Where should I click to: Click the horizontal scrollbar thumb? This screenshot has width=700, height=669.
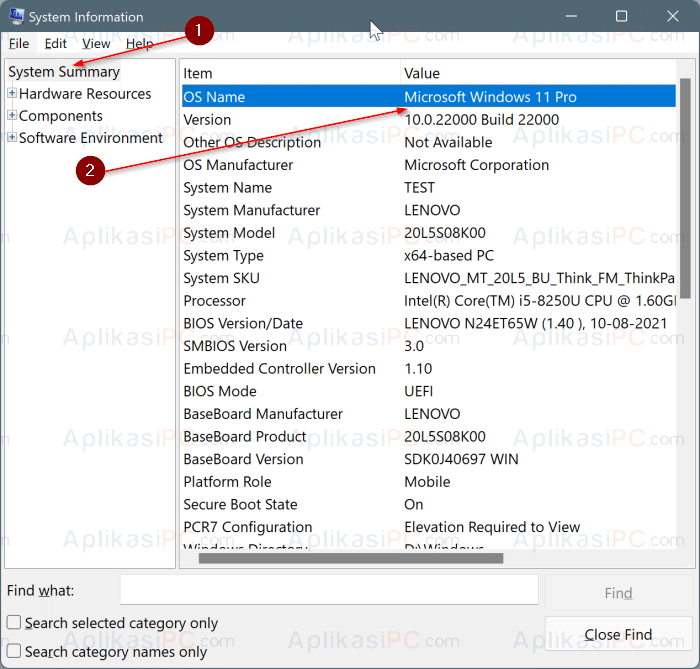tap(351, 558)
